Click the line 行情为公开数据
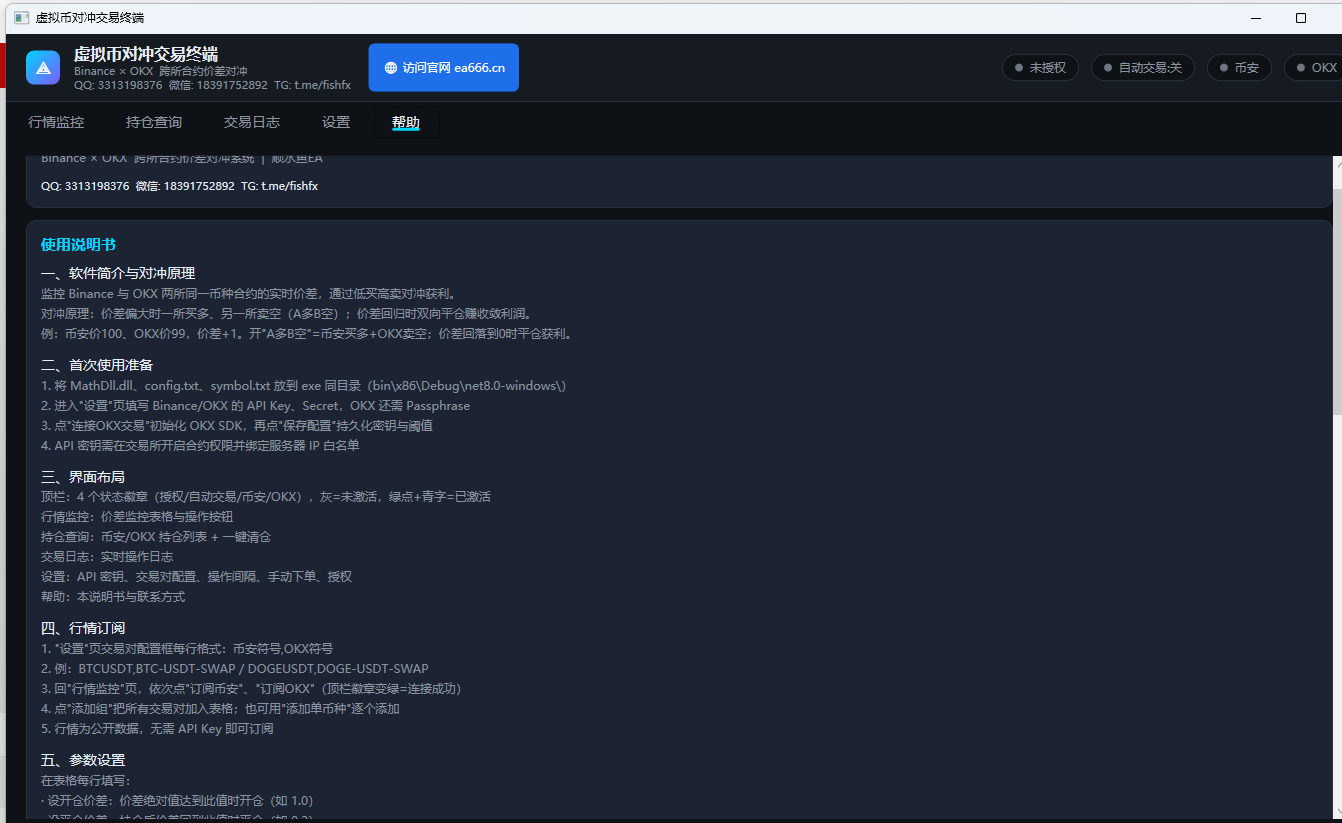The image size is (1342, 823). (157, 728)
